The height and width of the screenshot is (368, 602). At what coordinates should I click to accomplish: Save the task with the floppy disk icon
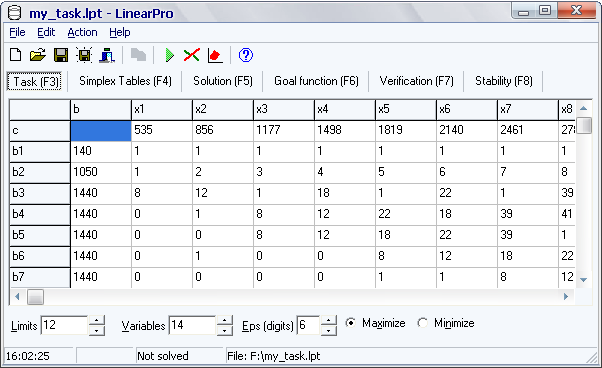61,55
